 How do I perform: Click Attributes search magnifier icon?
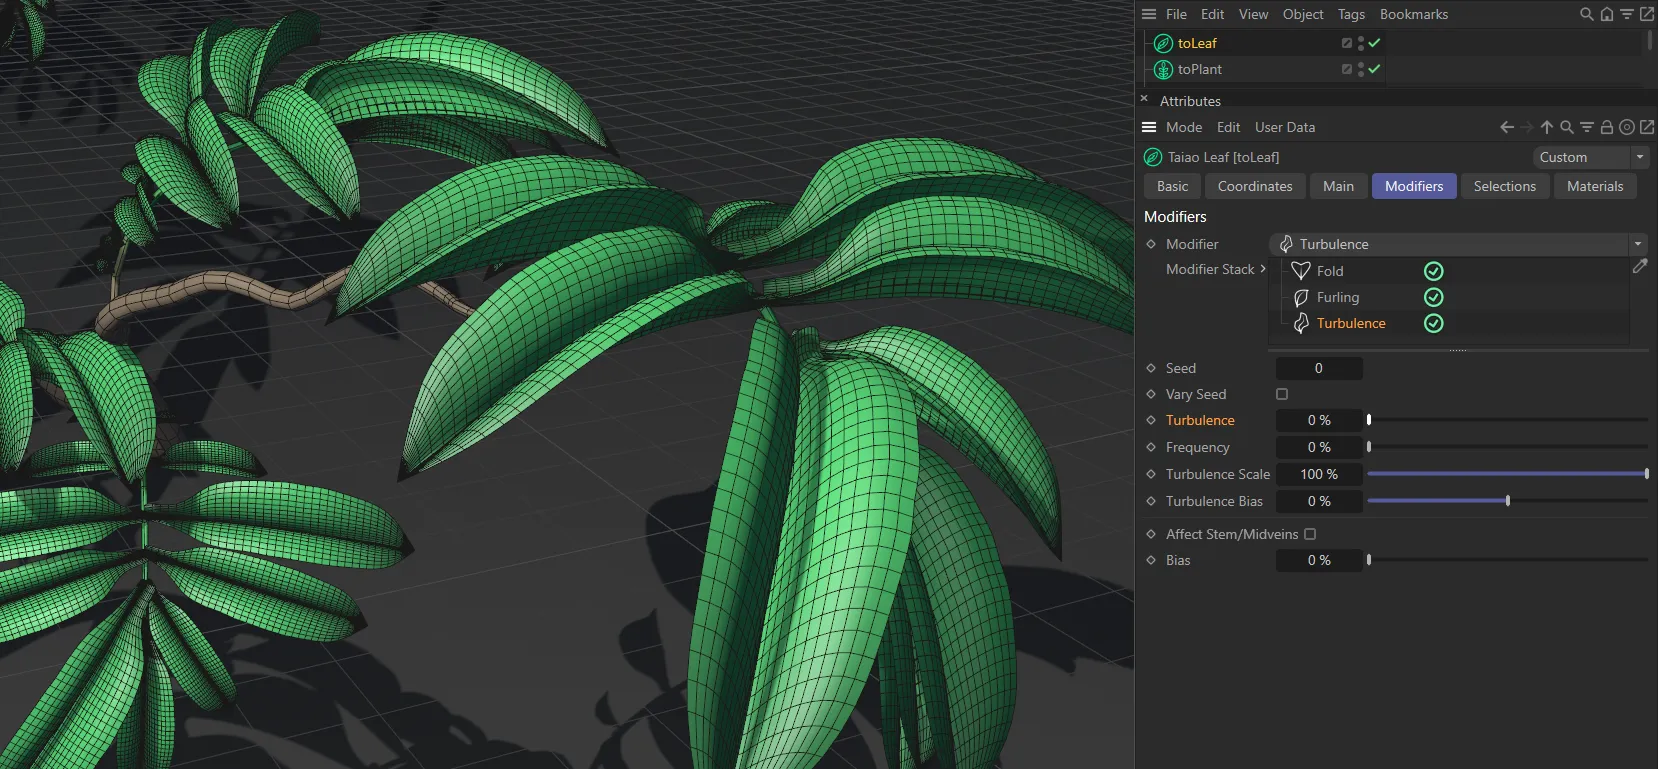tap(1567, 127)
